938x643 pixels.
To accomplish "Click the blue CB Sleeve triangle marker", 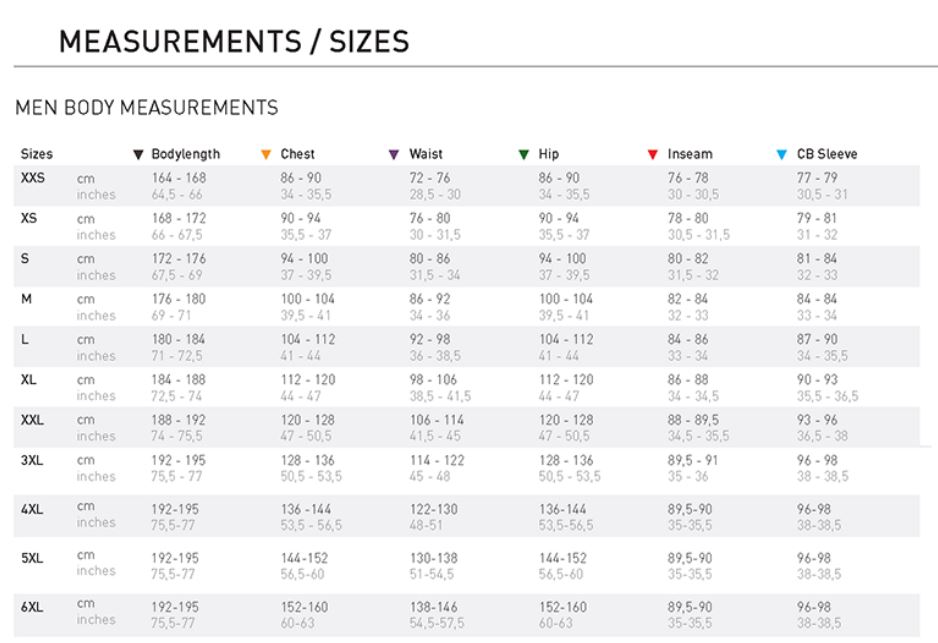I will [x=781, y=155].
